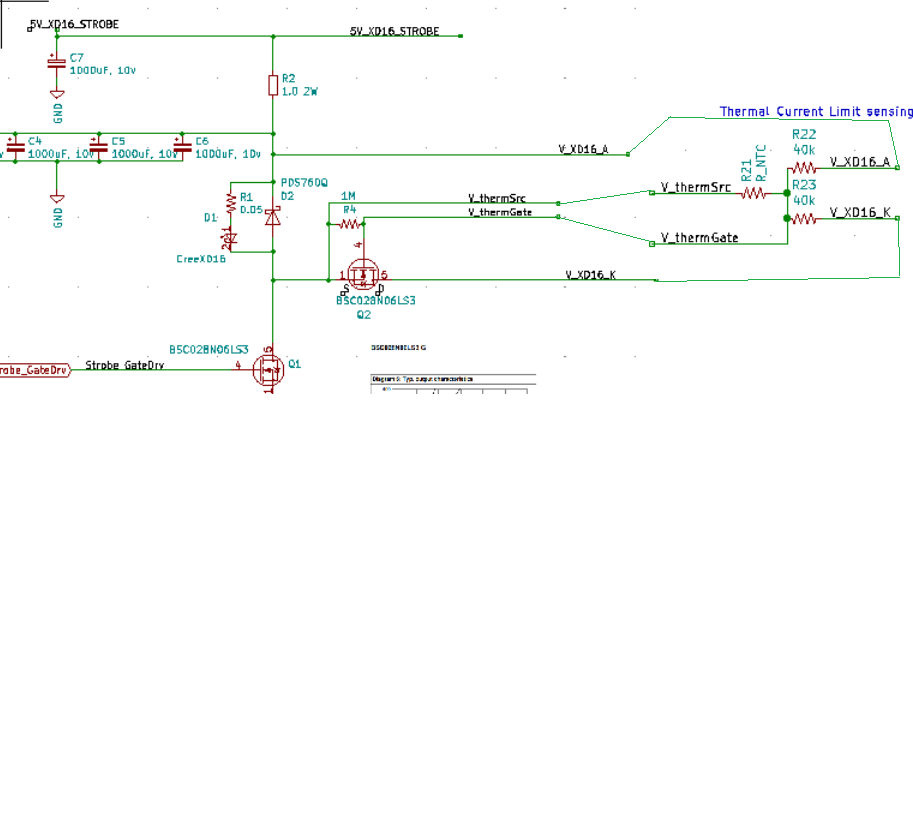Click the '1.0 2W' resistor value
The width and height of the screenshot is (913, 822).
click(x=300, y=91)
